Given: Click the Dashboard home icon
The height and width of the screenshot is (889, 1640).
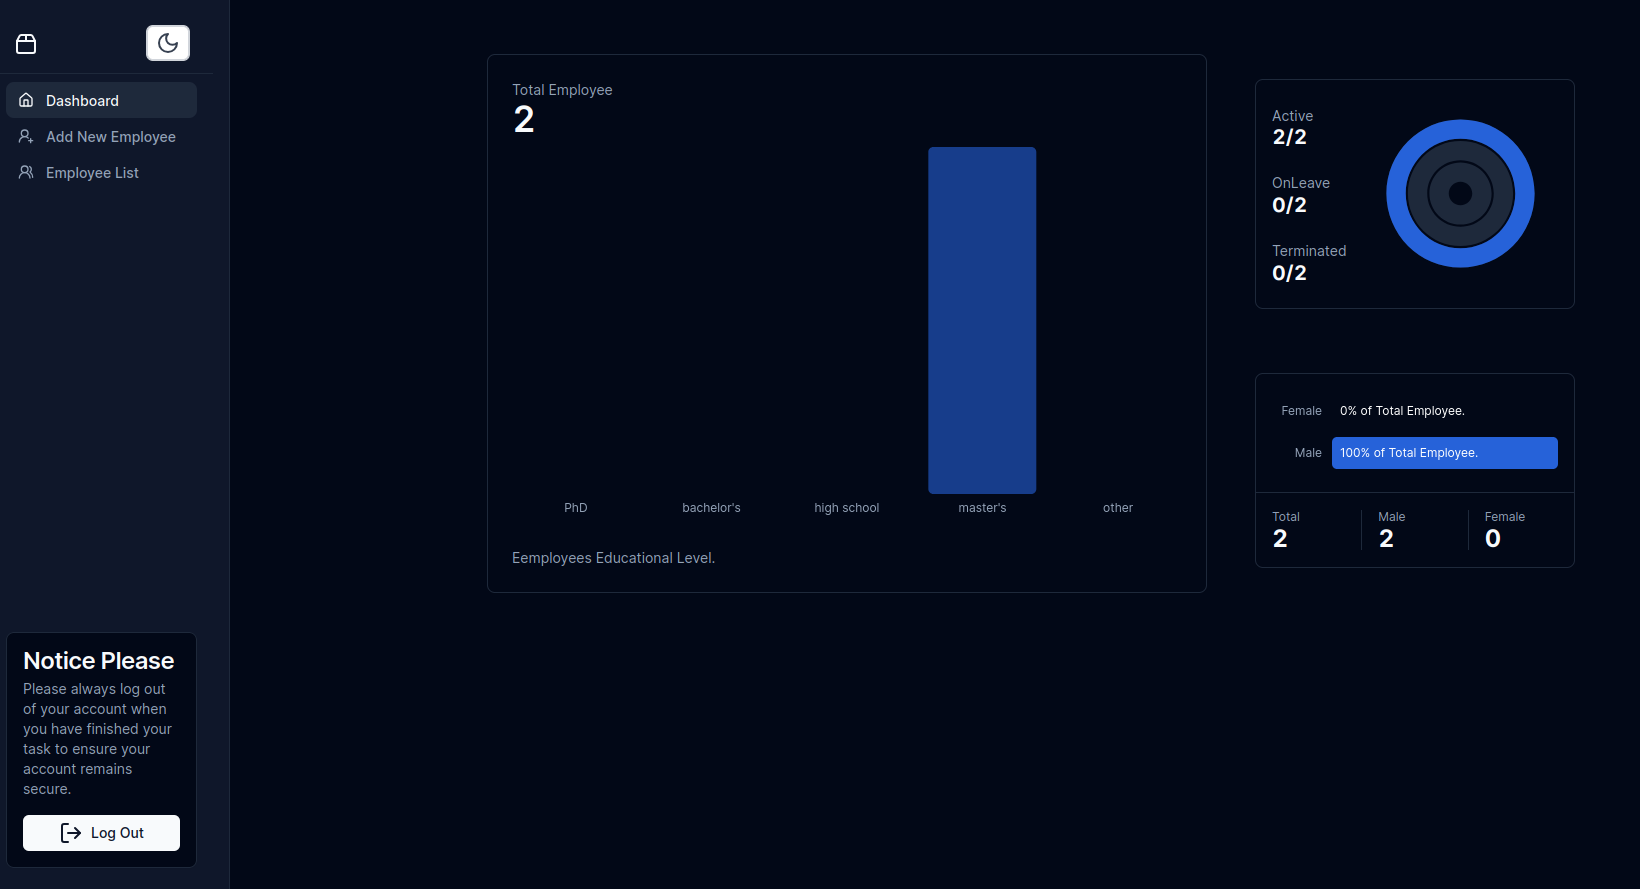Looking at the screenshot, I should click(x=26, y=100).
